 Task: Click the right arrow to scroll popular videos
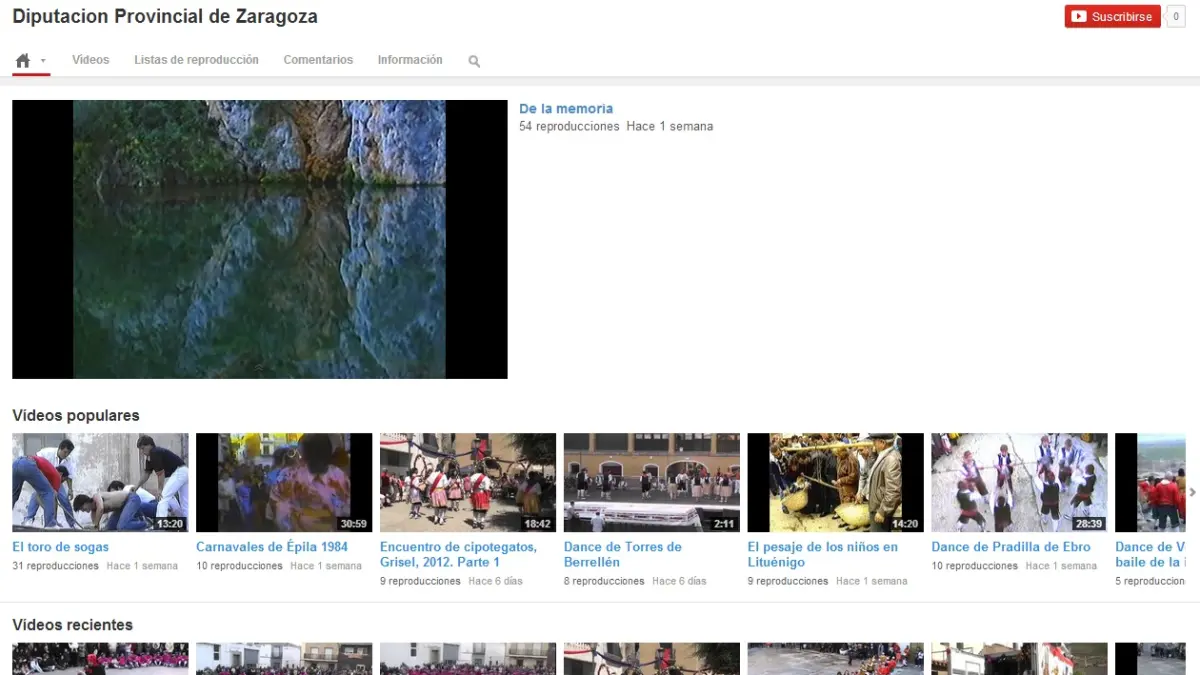click(1192, 491)
